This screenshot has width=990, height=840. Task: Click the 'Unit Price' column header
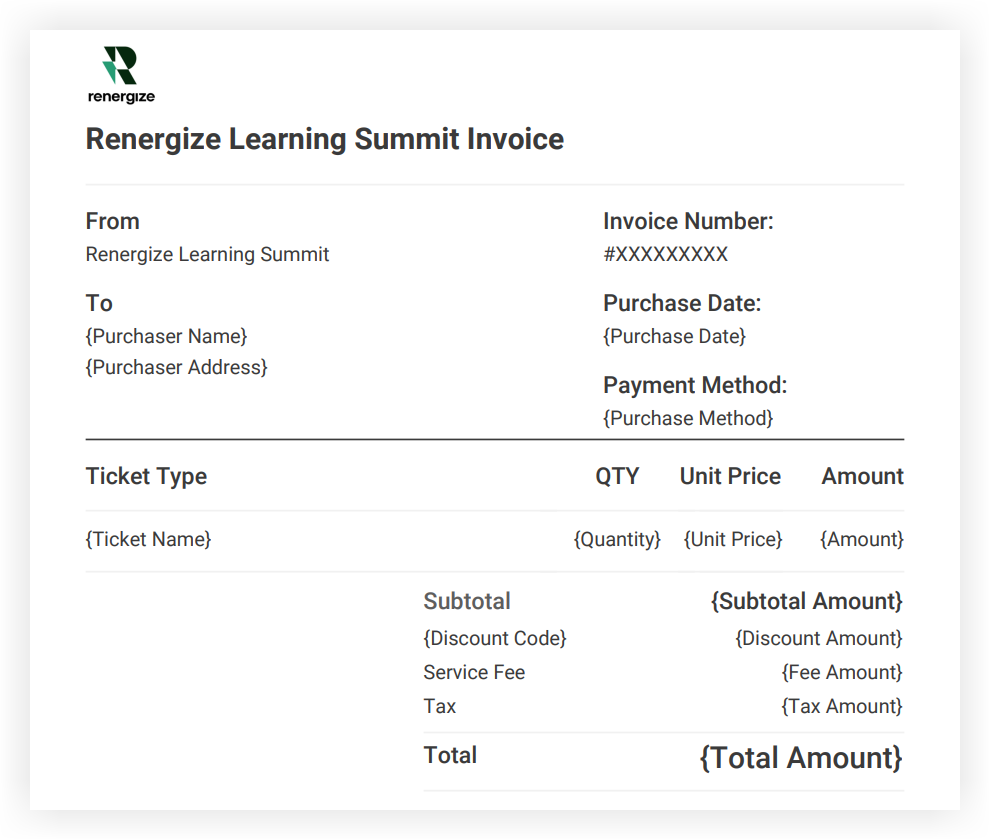click(x=730, y=476)
